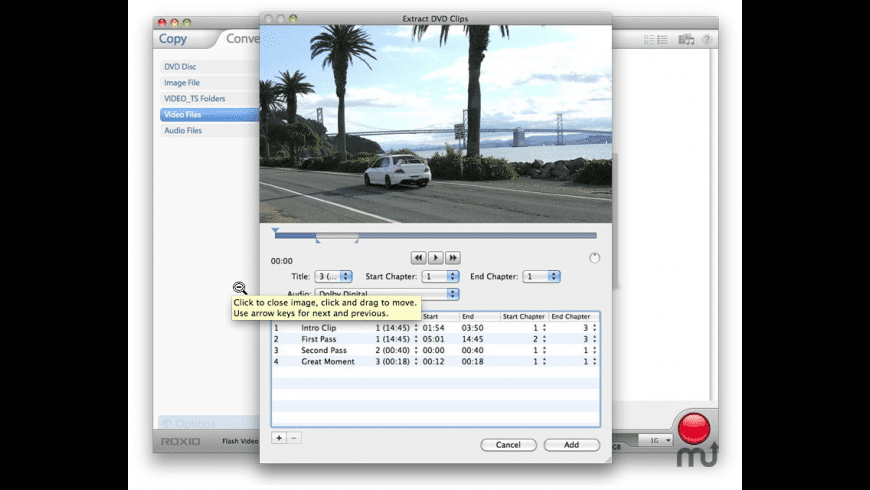
Task: Click the Add button
Action: coord(571,444)
